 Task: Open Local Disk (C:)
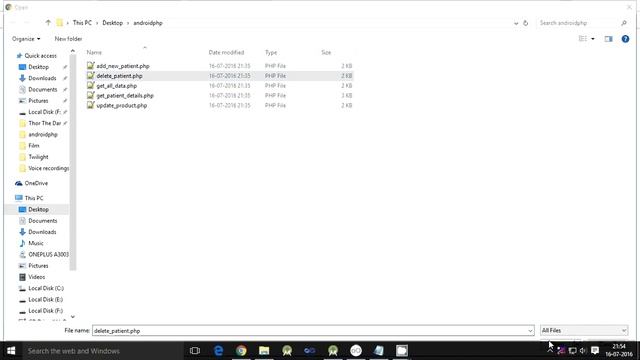[46, 288]
